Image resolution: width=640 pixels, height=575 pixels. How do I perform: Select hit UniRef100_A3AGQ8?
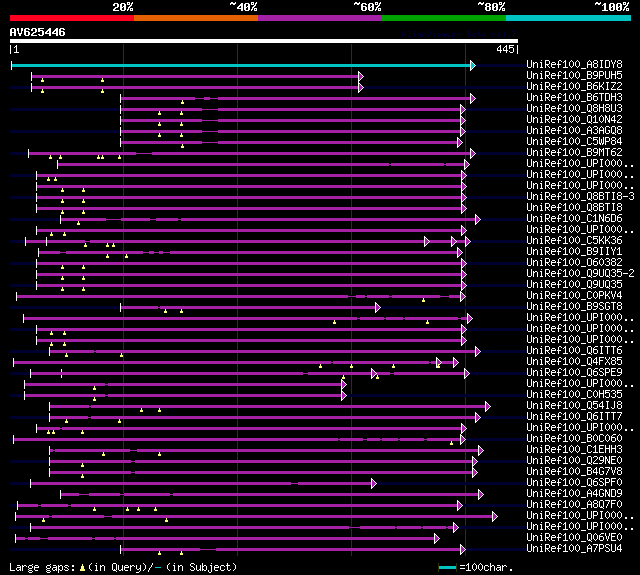point(574,131)
